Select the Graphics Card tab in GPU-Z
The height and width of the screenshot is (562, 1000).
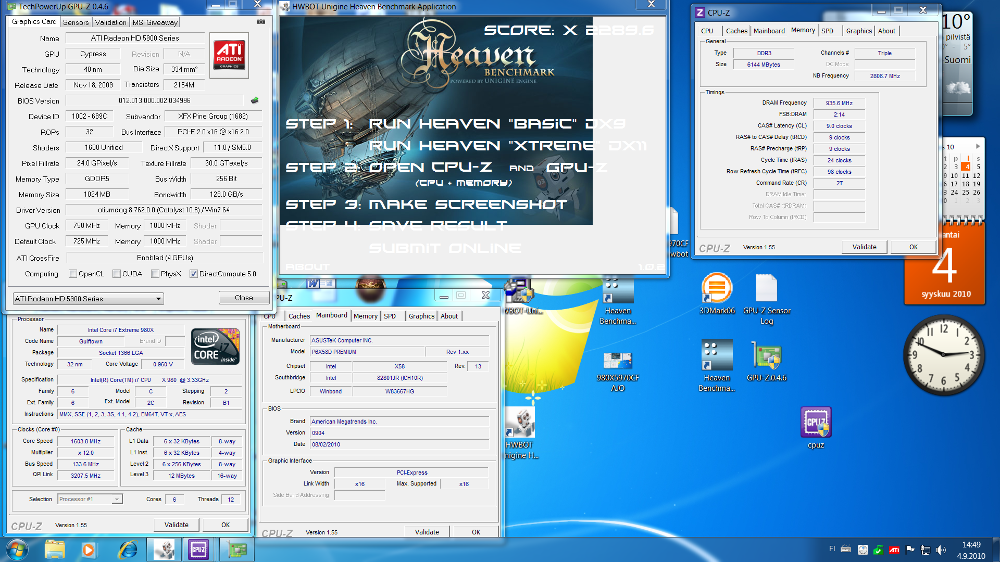pos(34,22)
